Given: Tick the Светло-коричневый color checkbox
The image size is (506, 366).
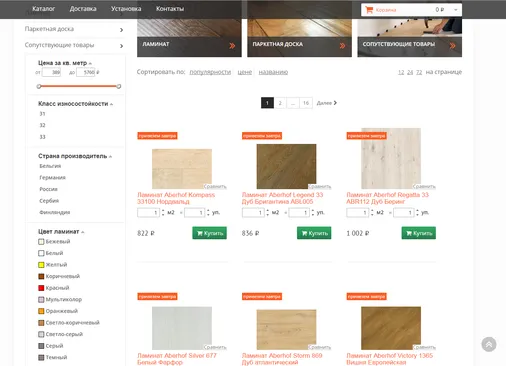Looking at the screenshot, I should tap(41, 323).
